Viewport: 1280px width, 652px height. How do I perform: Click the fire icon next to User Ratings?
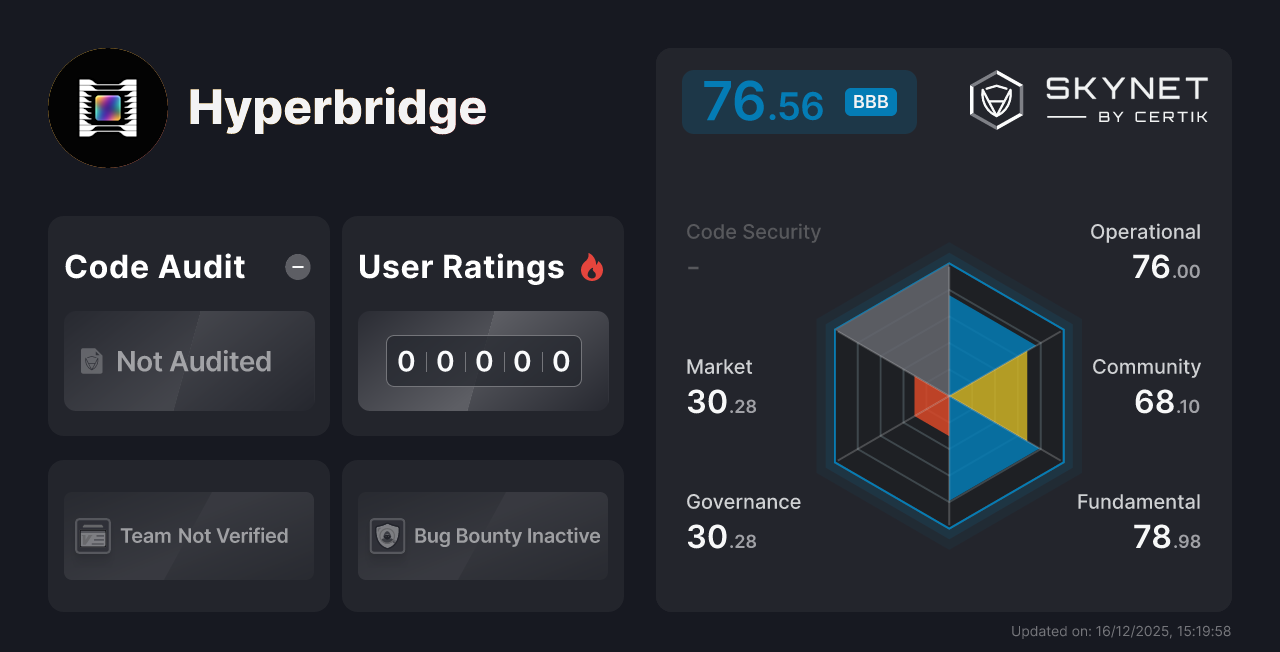coord(592,266)
